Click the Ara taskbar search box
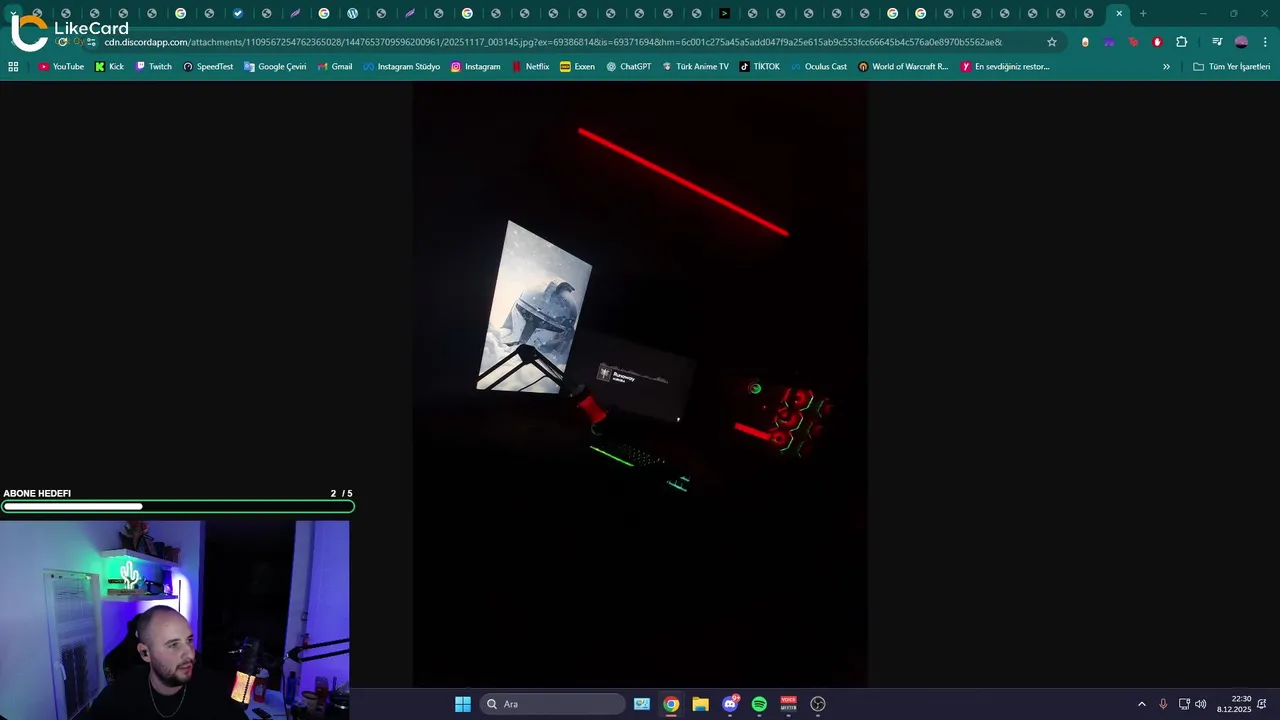The height and width of the screenshot is (720, 1280). 553,704
